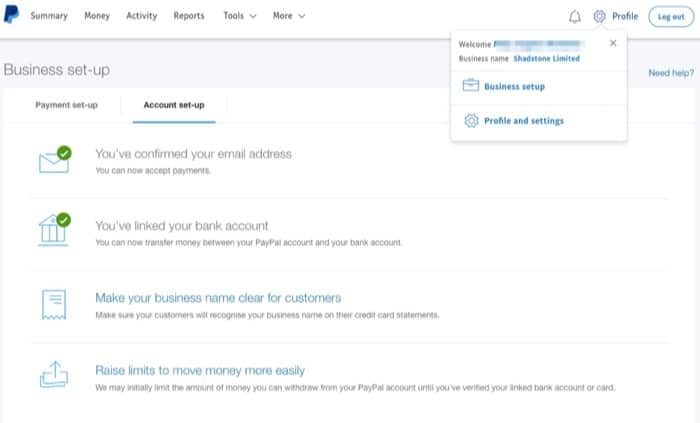Click the receipt icon for business name
Image resolution: width=700 pixels, height=423 pixels.
pos(54,303)
